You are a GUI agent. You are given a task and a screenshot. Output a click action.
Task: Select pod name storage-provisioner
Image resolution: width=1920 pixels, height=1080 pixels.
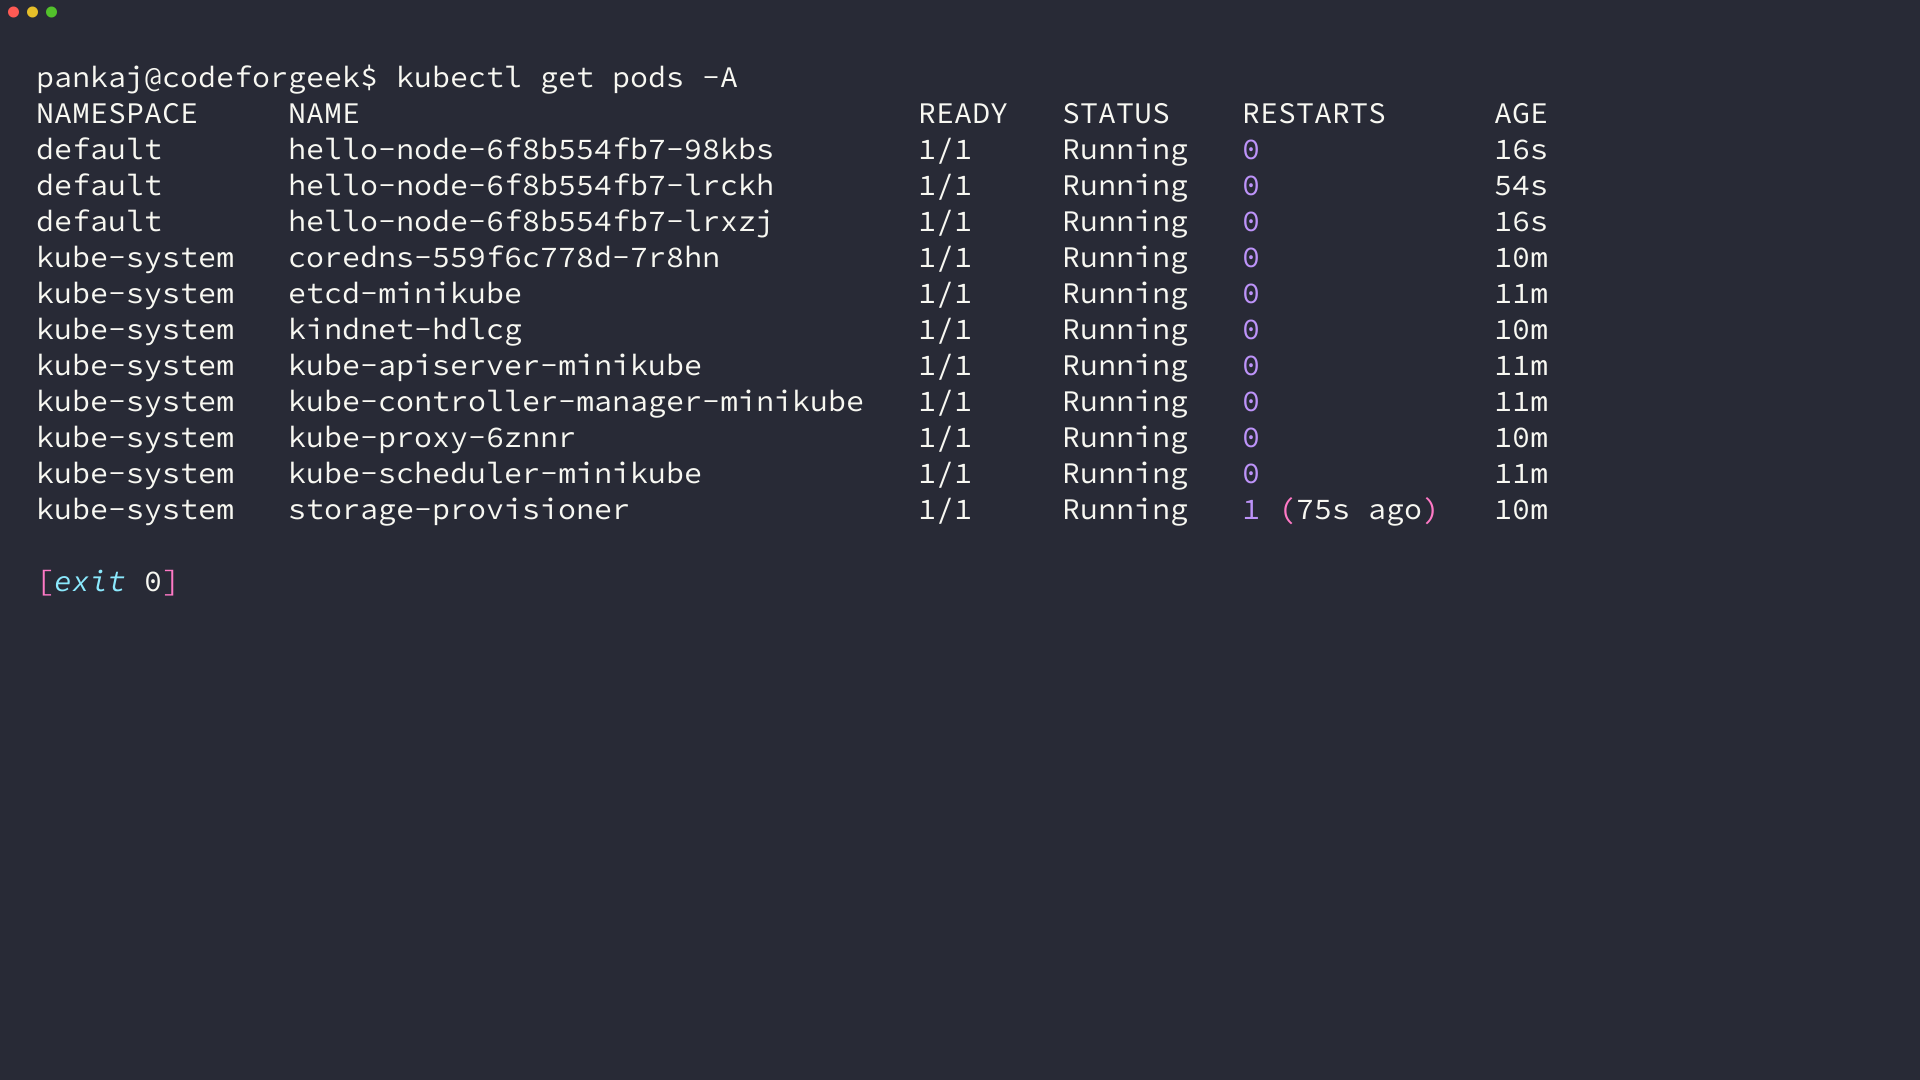[x=459, y=510]
